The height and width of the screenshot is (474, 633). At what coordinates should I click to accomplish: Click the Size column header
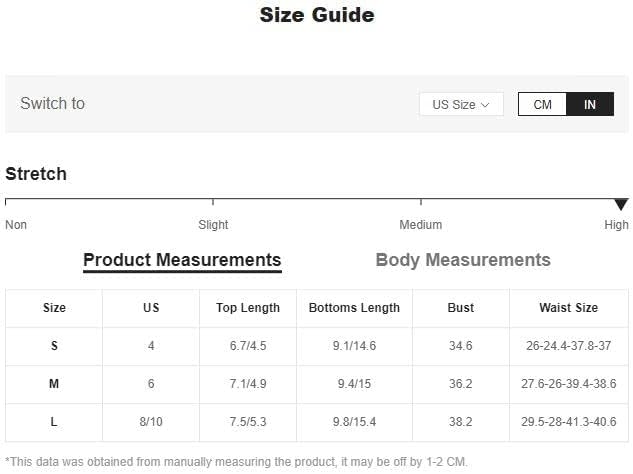(x=54, y=308)
